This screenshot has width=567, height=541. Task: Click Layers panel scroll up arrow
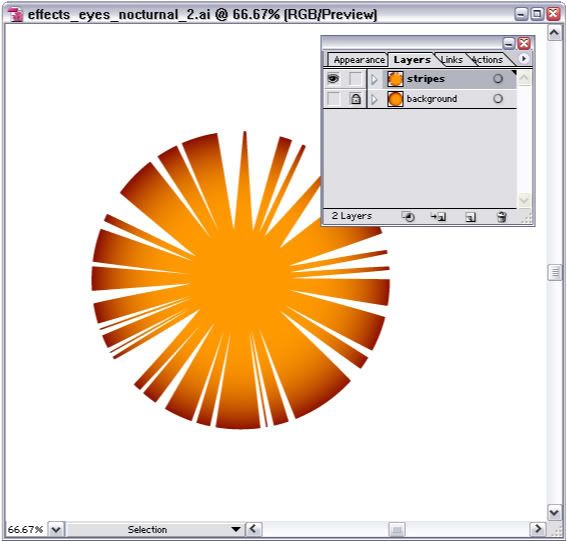click(x=524, y=77)
